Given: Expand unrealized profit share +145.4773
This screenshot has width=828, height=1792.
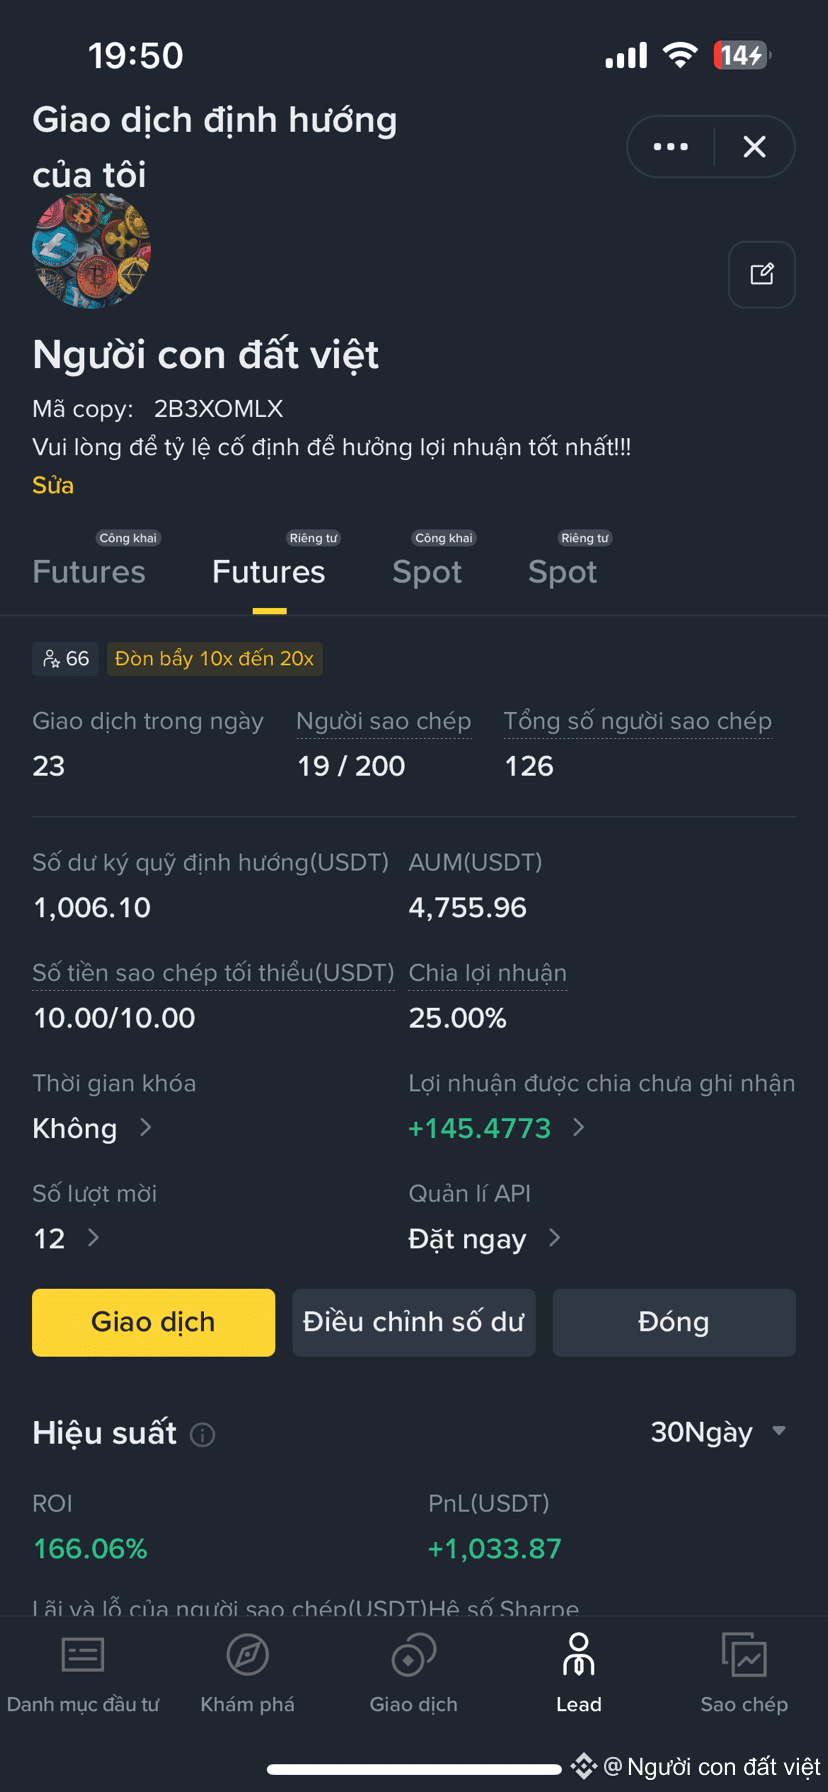Looking at the screenshot, I should (x=497, y=1128).
